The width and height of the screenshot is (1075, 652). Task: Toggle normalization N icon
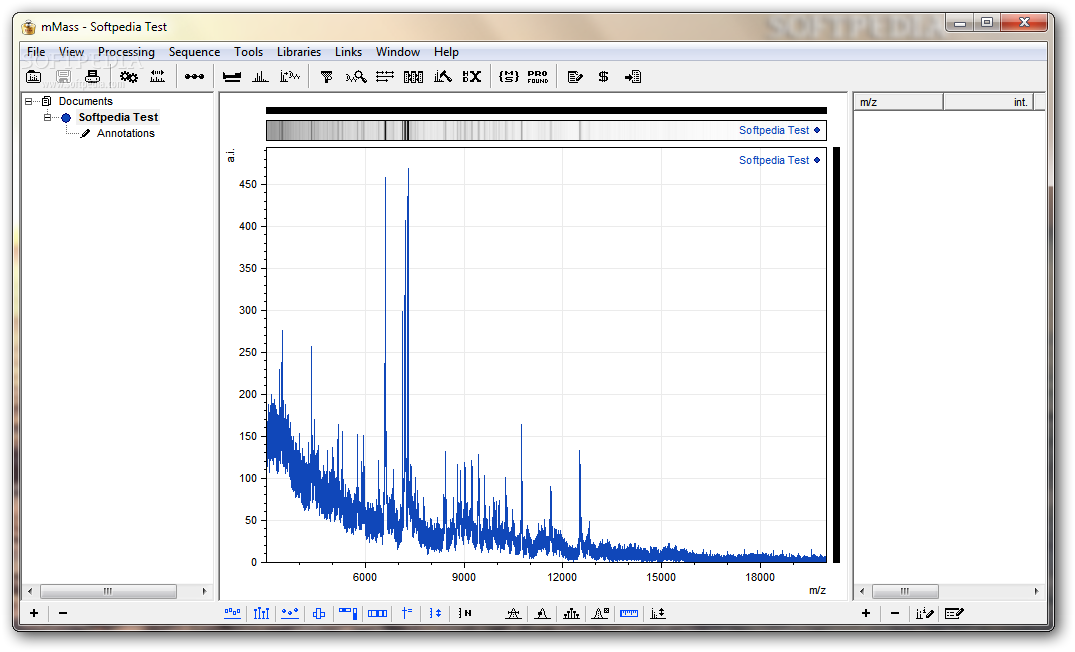tap(465, 614)
